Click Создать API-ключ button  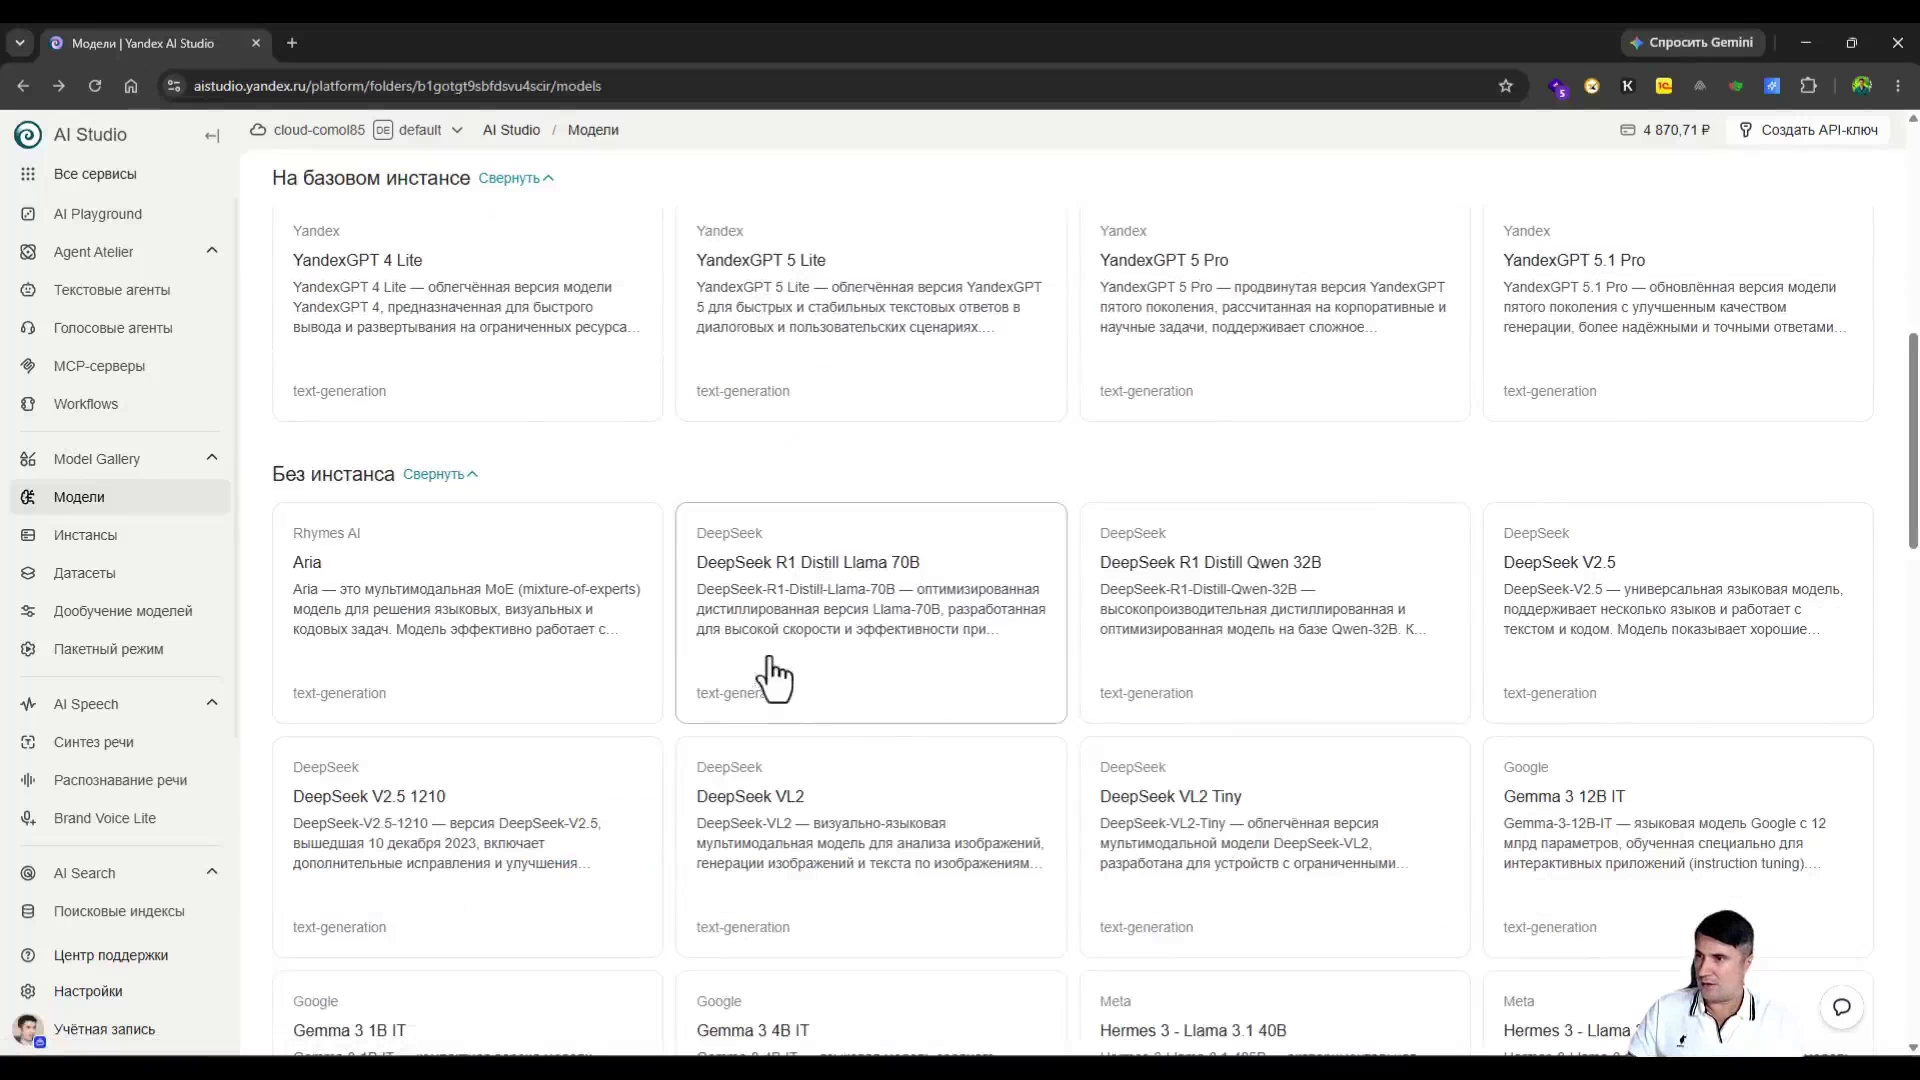1808,130
